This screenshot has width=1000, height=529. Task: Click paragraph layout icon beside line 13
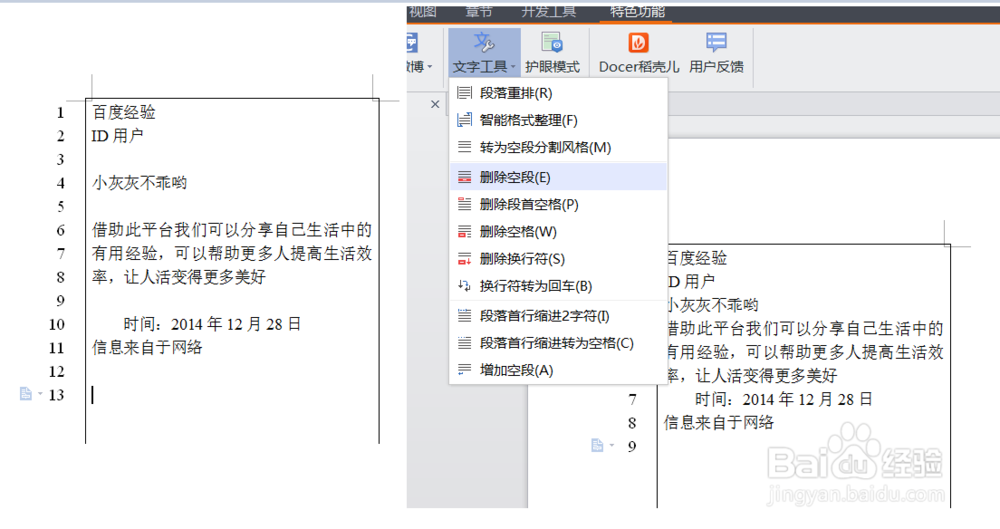26,394
